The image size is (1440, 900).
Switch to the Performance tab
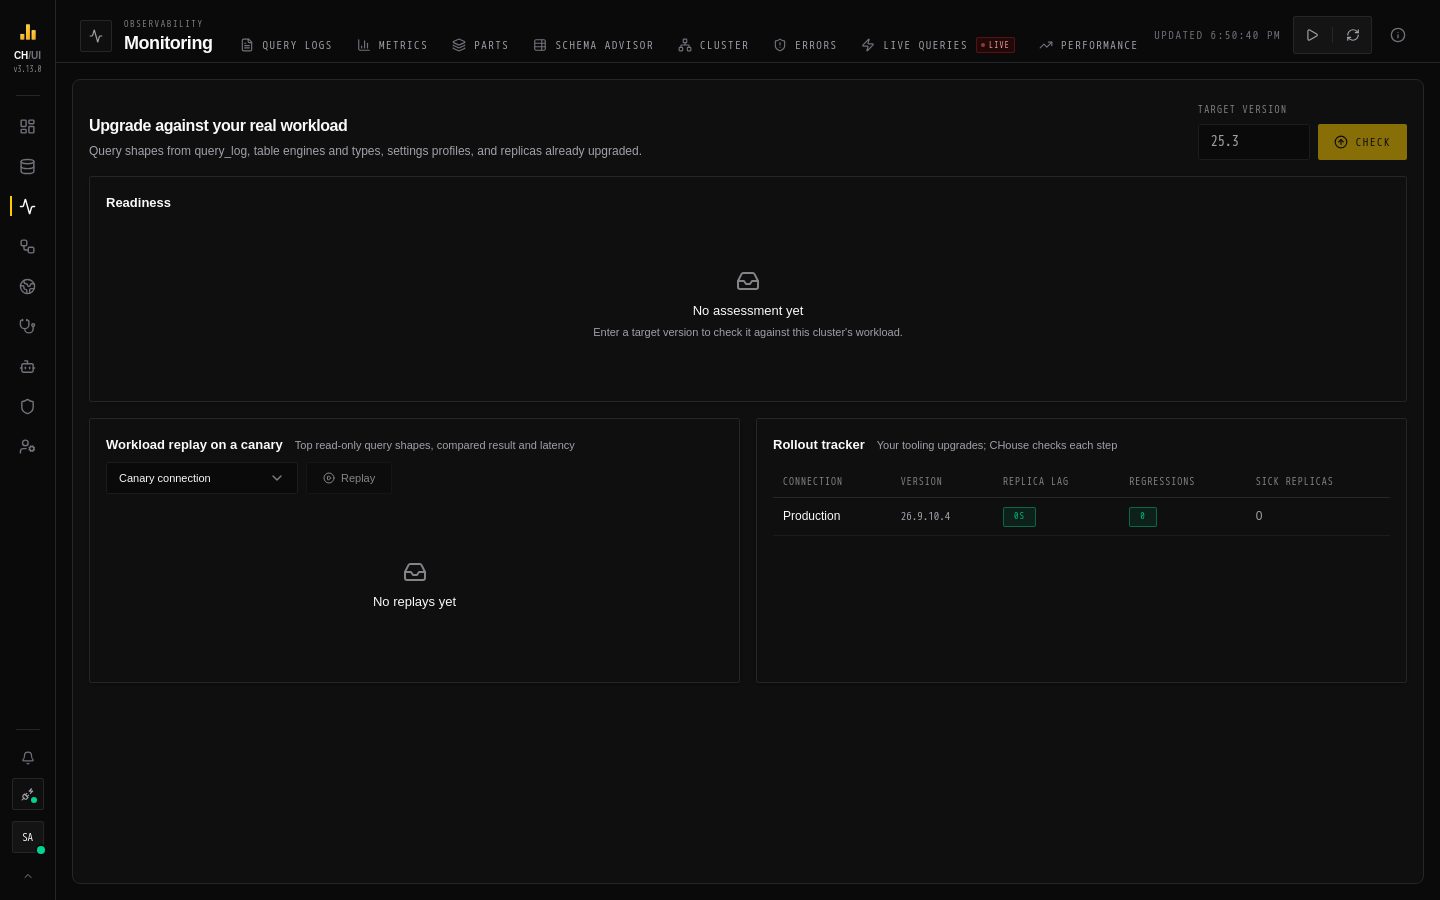(1088, 45)
